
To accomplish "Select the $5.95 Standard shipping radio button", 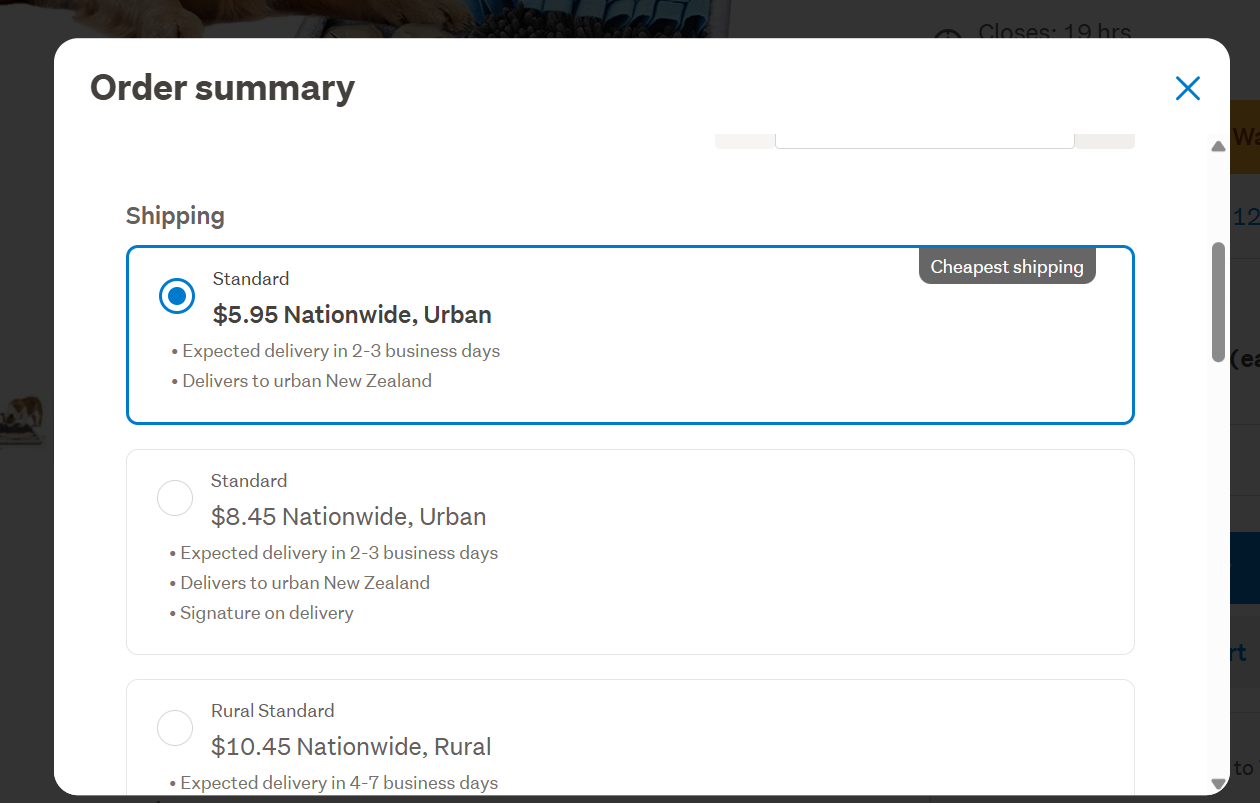I will [177, 296].
